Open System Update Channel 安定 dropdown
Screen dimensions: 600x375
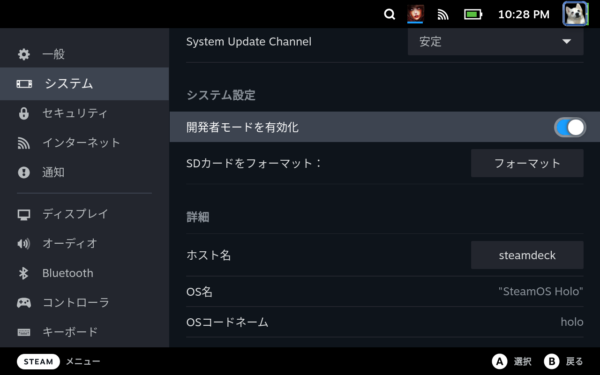coord(496,41)
